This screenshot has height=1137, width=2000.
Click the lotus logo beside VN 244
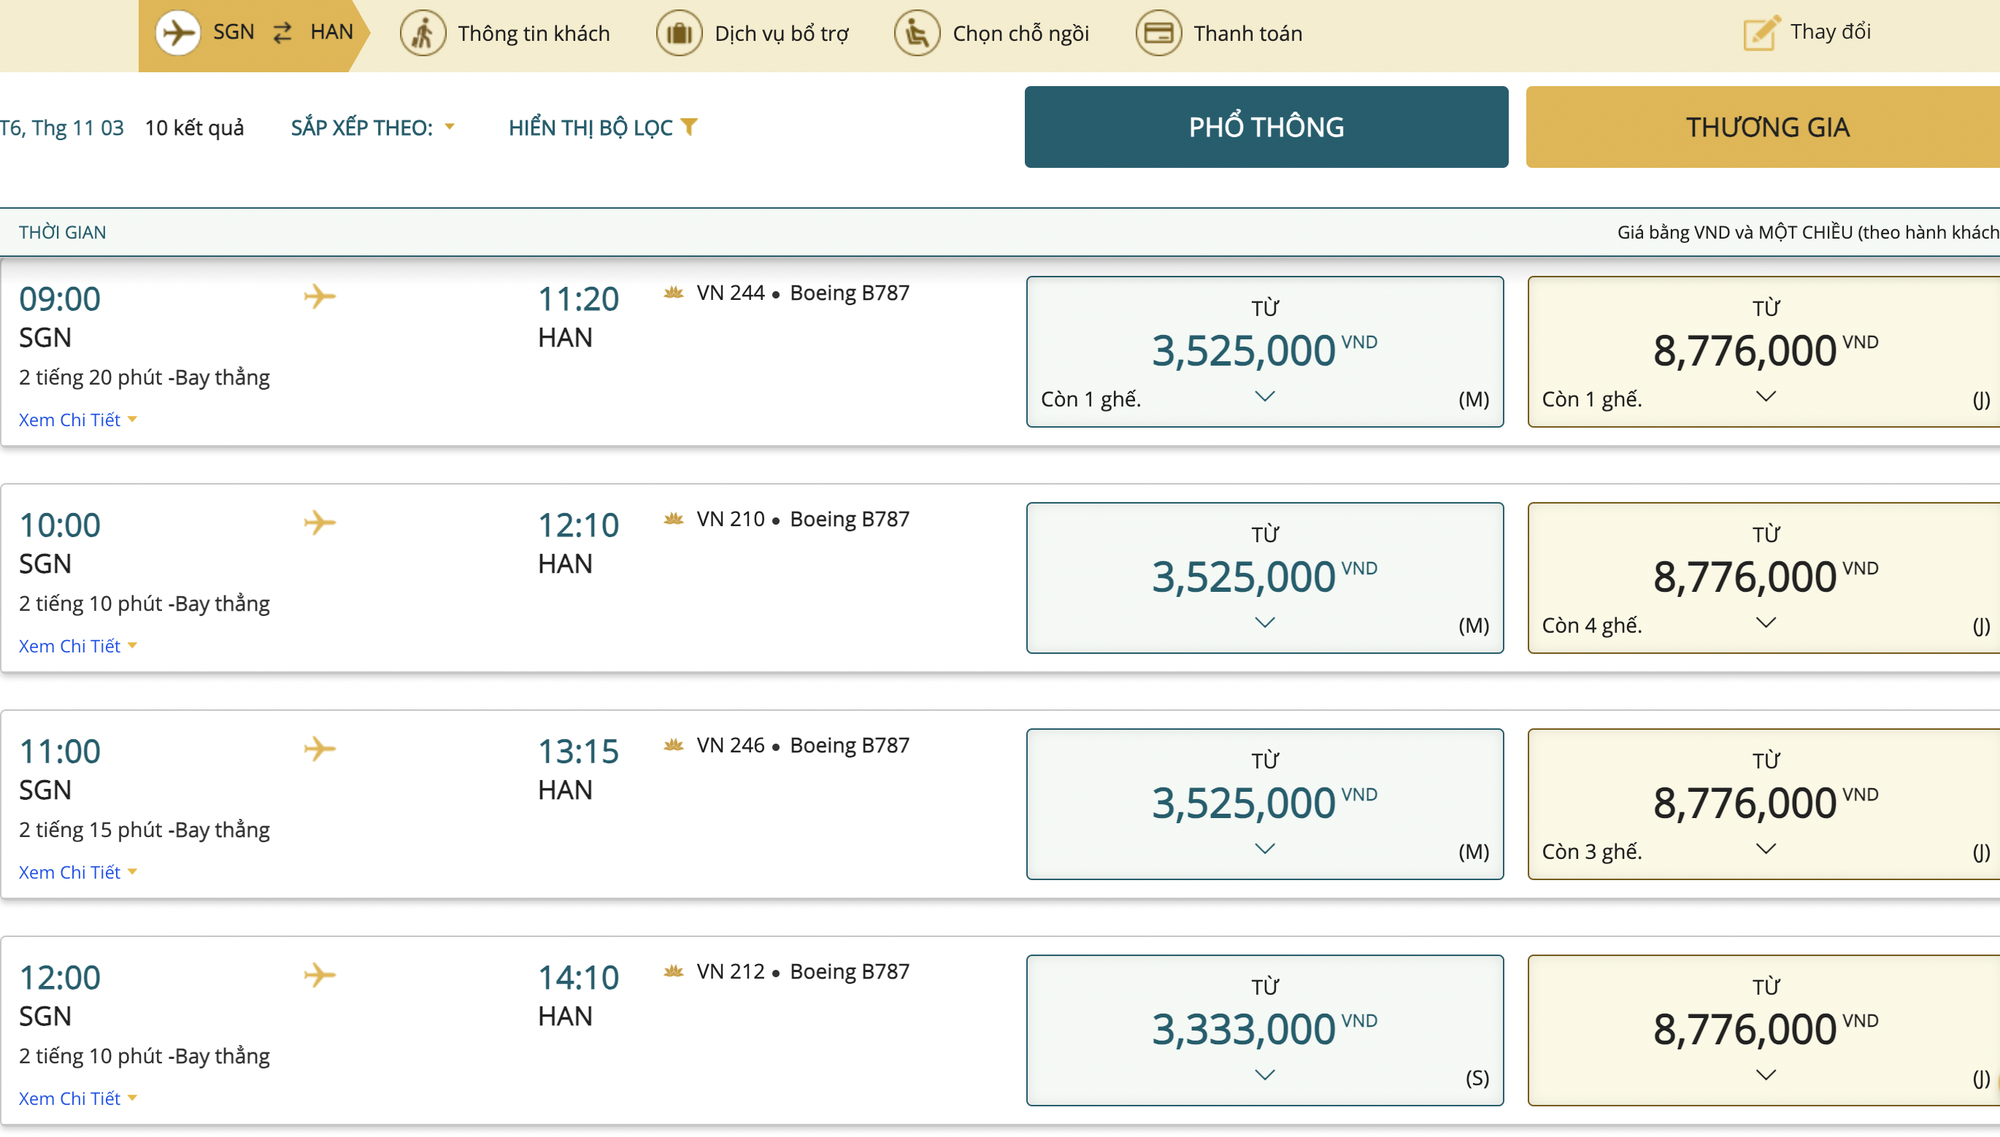tap(674, 293)
